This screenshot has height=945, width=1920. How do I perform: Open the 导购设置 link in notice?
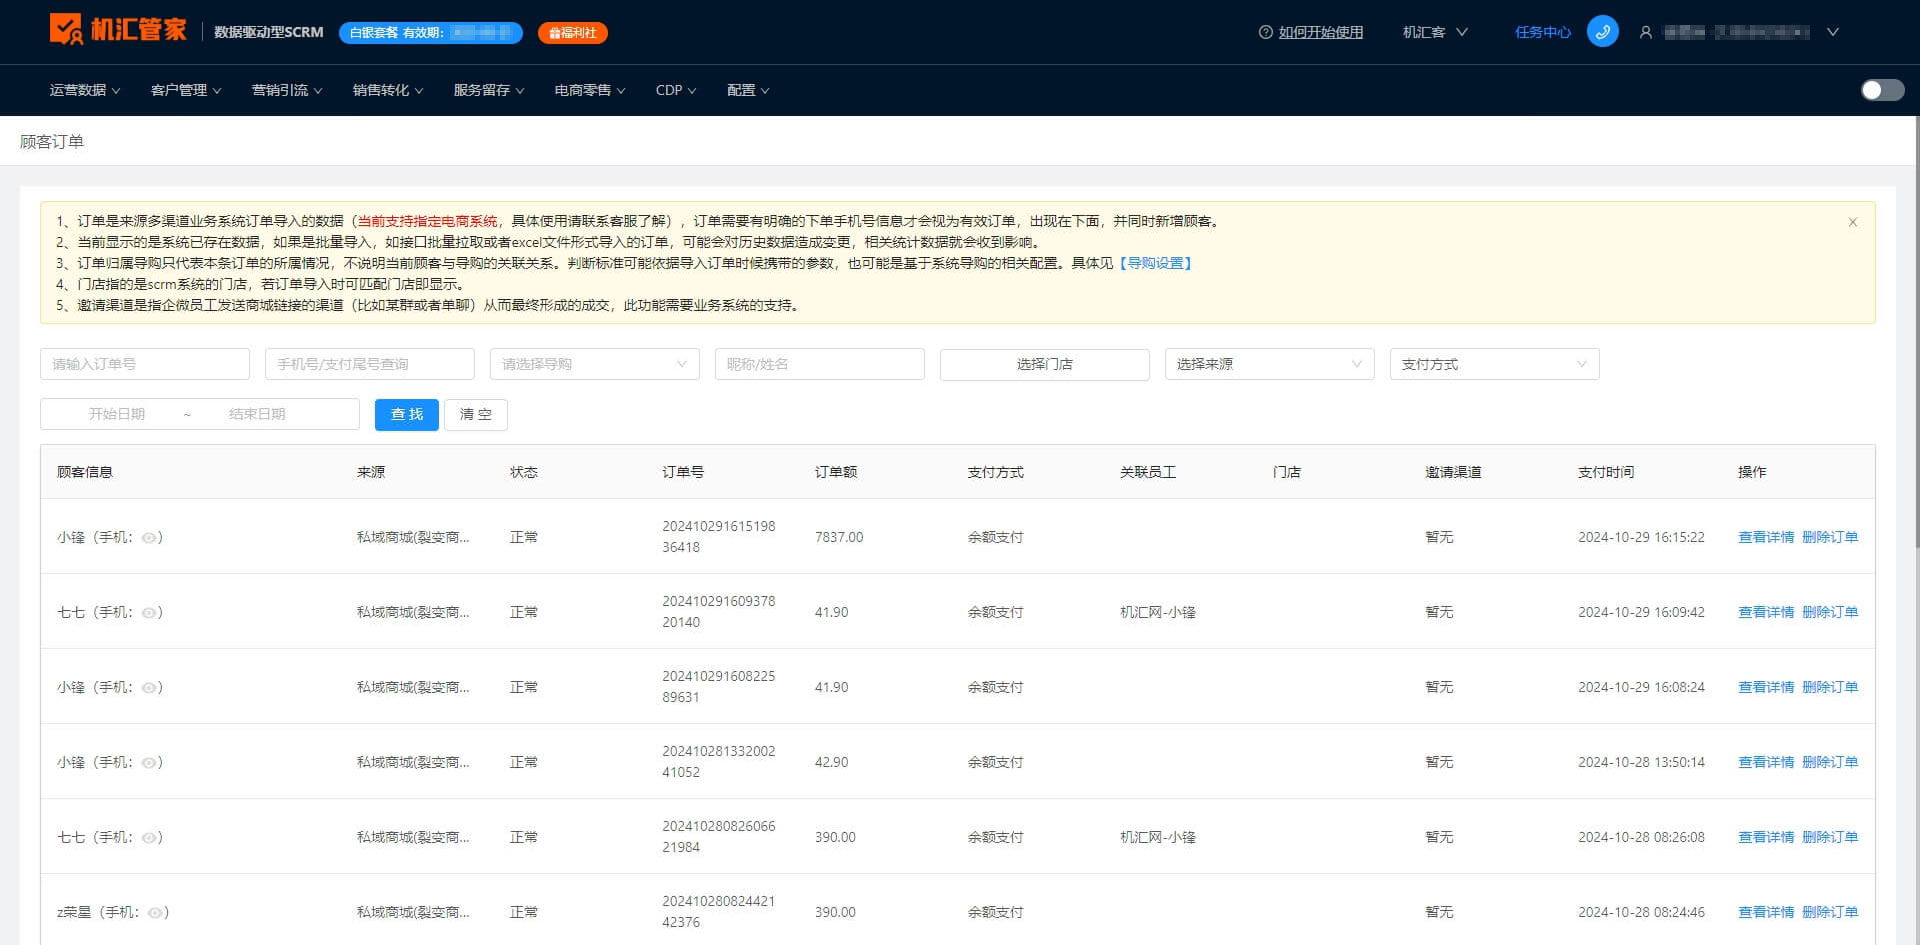[1155, 263]
